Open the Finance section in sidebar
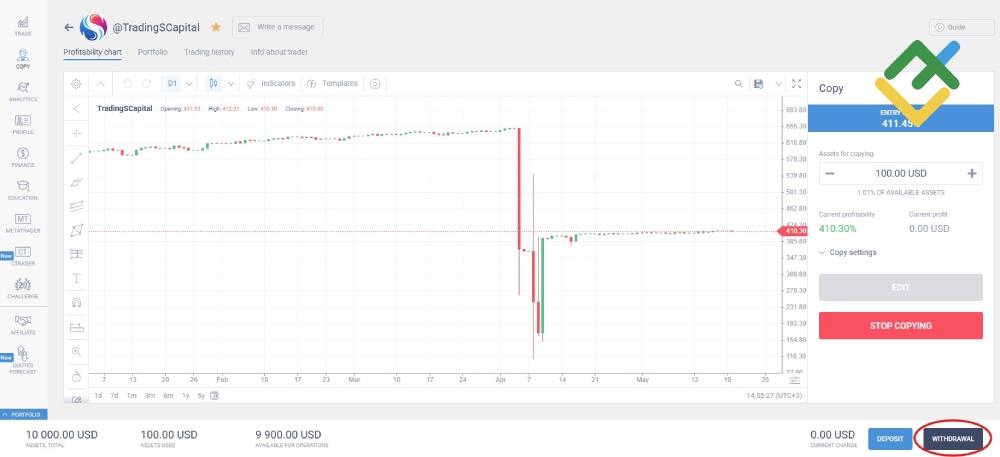Image resolution: width=1000 pixels, height=457 pixels. pos(23,157)
